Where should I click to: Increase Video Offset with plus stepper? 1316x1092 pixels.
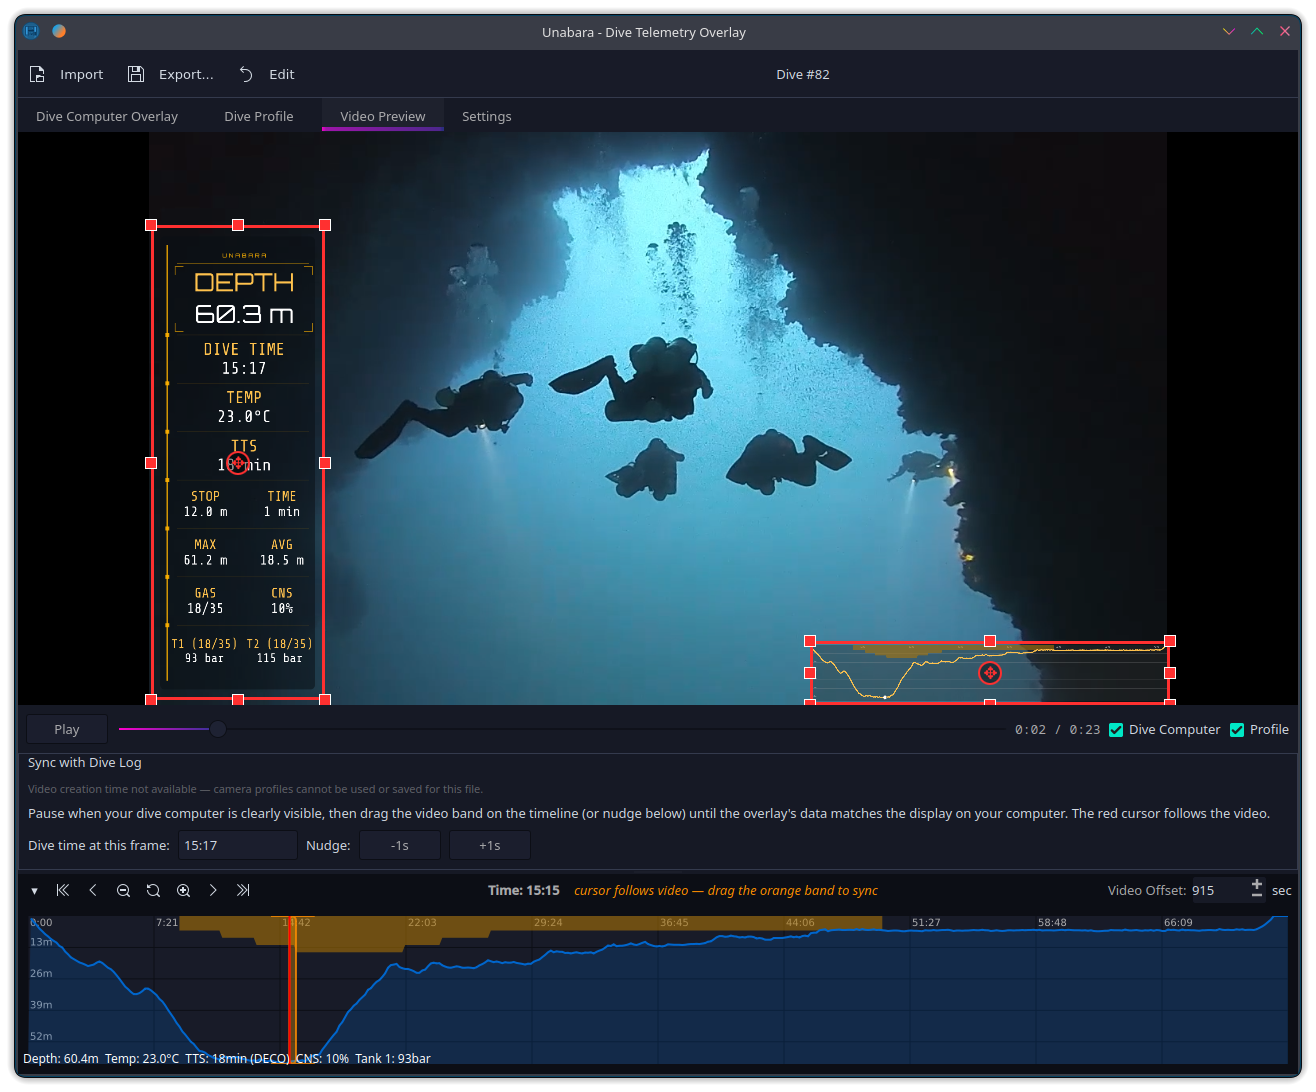(1257, 884)
